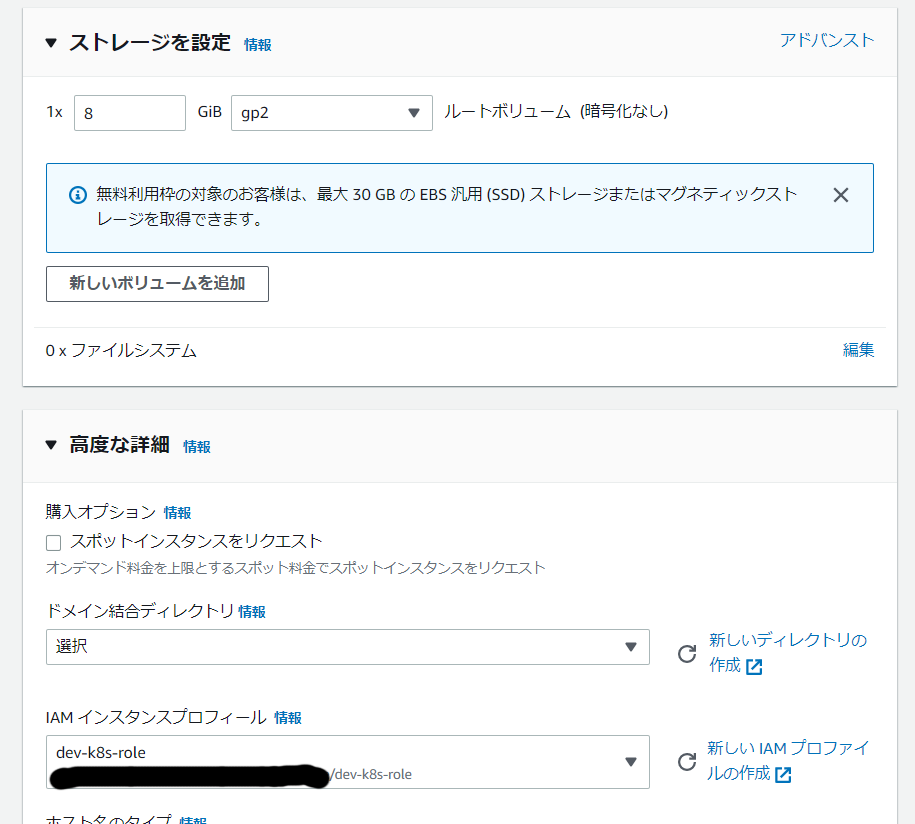Viewport: 915px width, 824px height.
Task: Open 情報 link next to 購入オプション
Action: pyautogui.click(x=178, y=513)
